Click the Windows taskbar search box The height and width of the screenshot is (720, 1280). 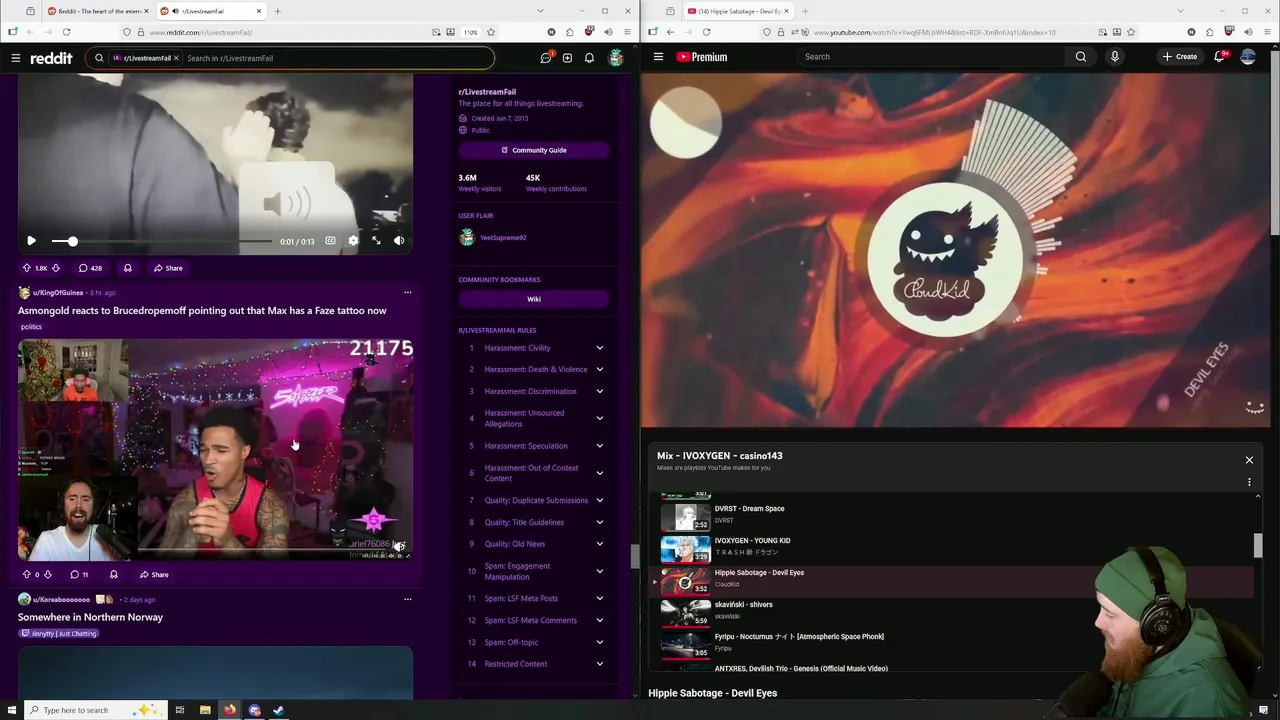click(x=95, y=710)
